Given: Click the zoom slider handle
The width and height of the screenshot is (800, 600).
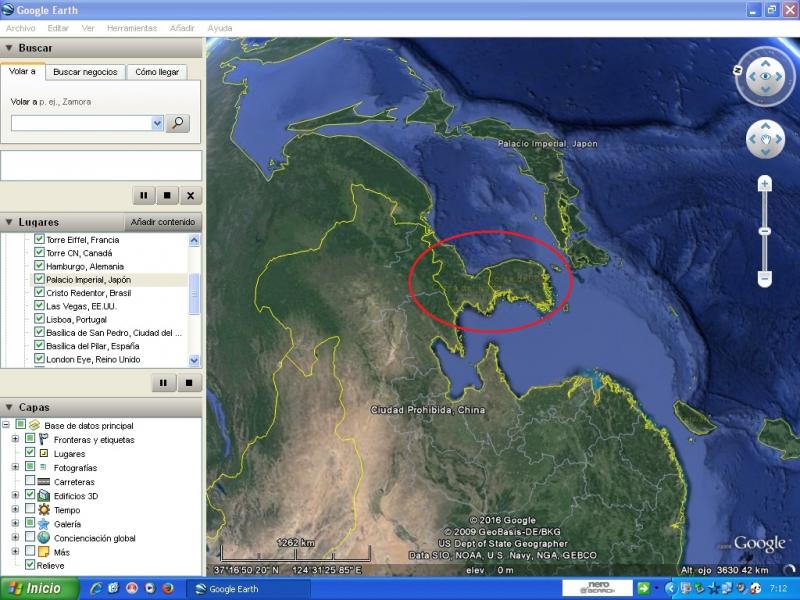Looking at the screenshot, I should pos(764,232).
